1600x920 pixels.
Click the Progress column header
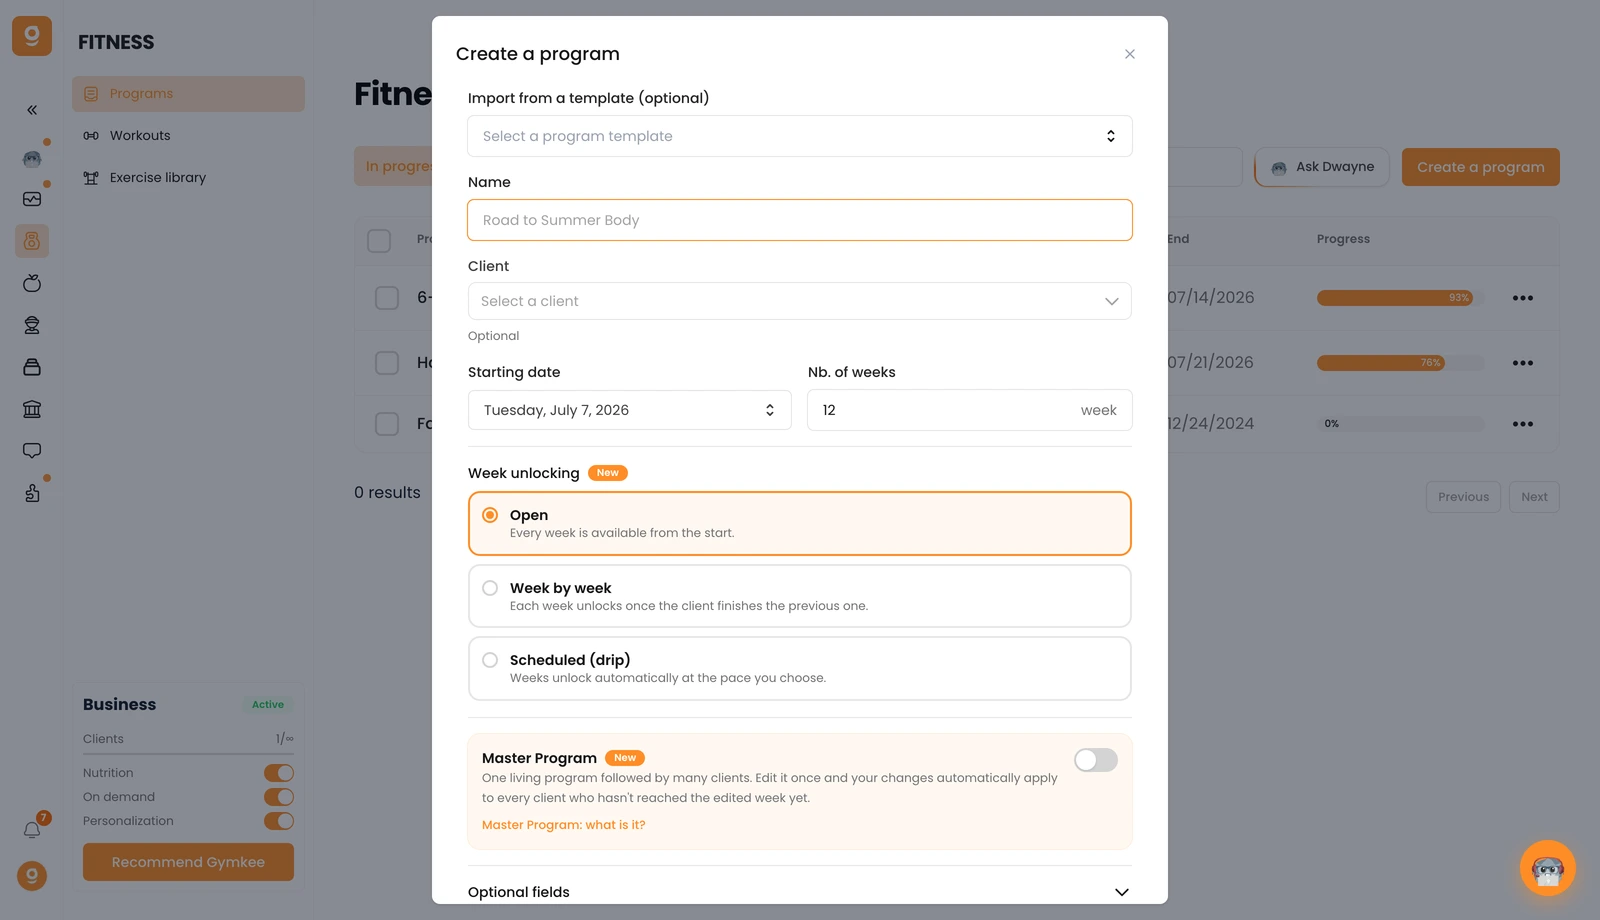point(1343,239)
